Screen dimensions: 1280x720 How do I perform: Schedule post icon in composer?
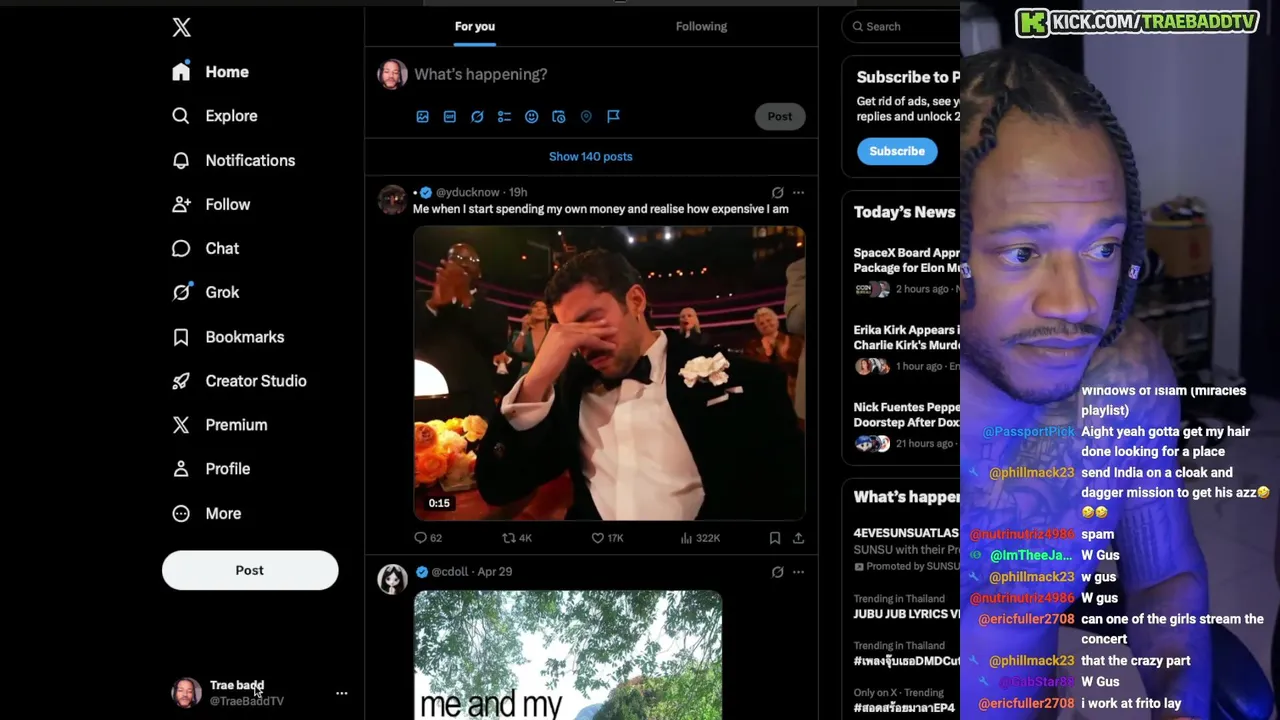[x=559, y=117]
